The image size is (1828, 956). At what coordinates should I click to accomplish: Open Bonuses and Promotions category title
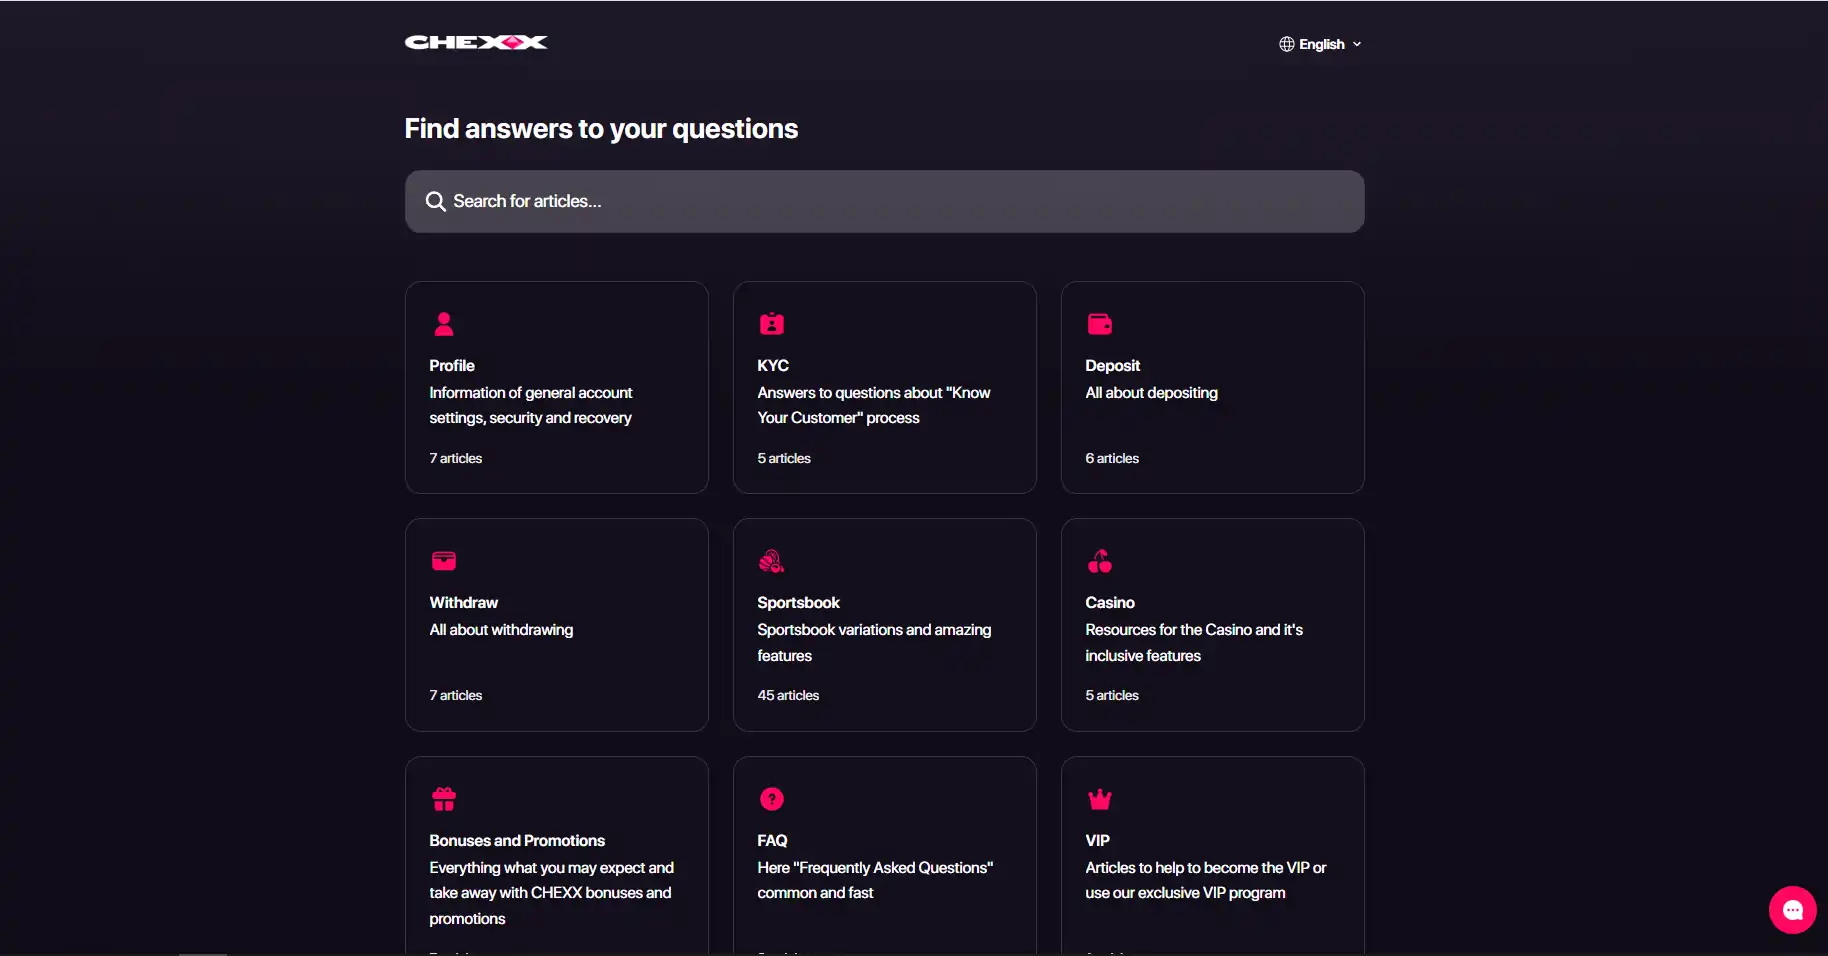point(517,841)
